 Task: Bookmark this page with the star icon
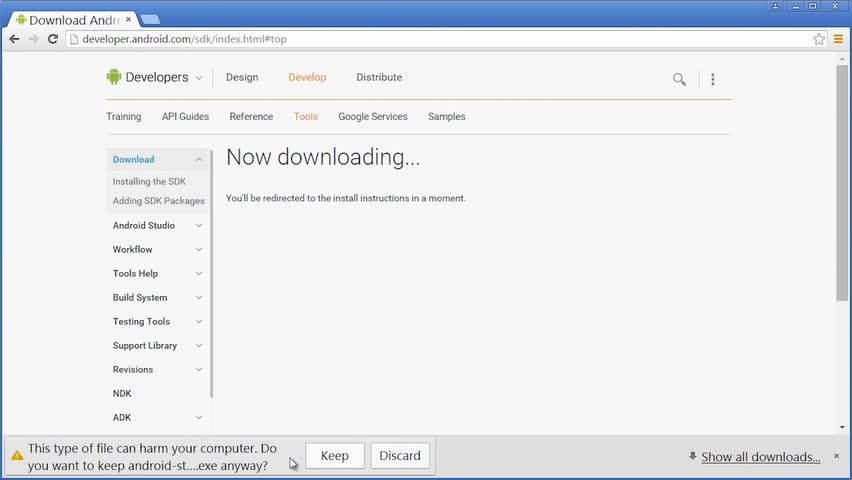(819, 39)
